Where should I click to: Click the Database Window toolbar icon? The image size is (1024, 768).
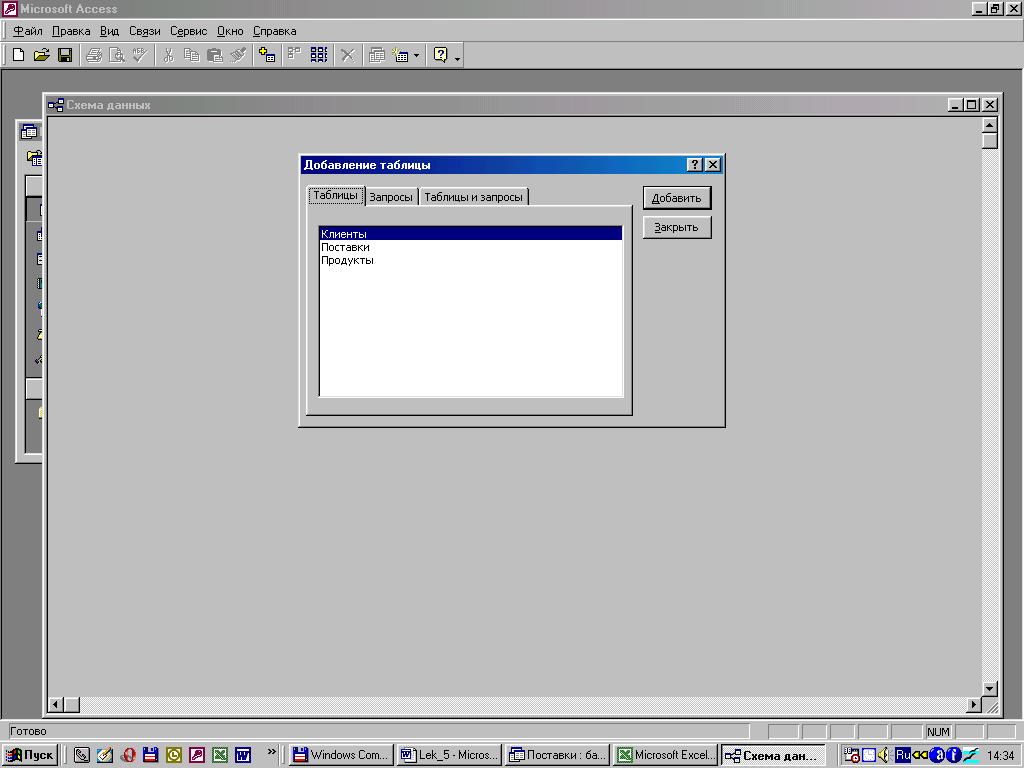pos(377,56)
